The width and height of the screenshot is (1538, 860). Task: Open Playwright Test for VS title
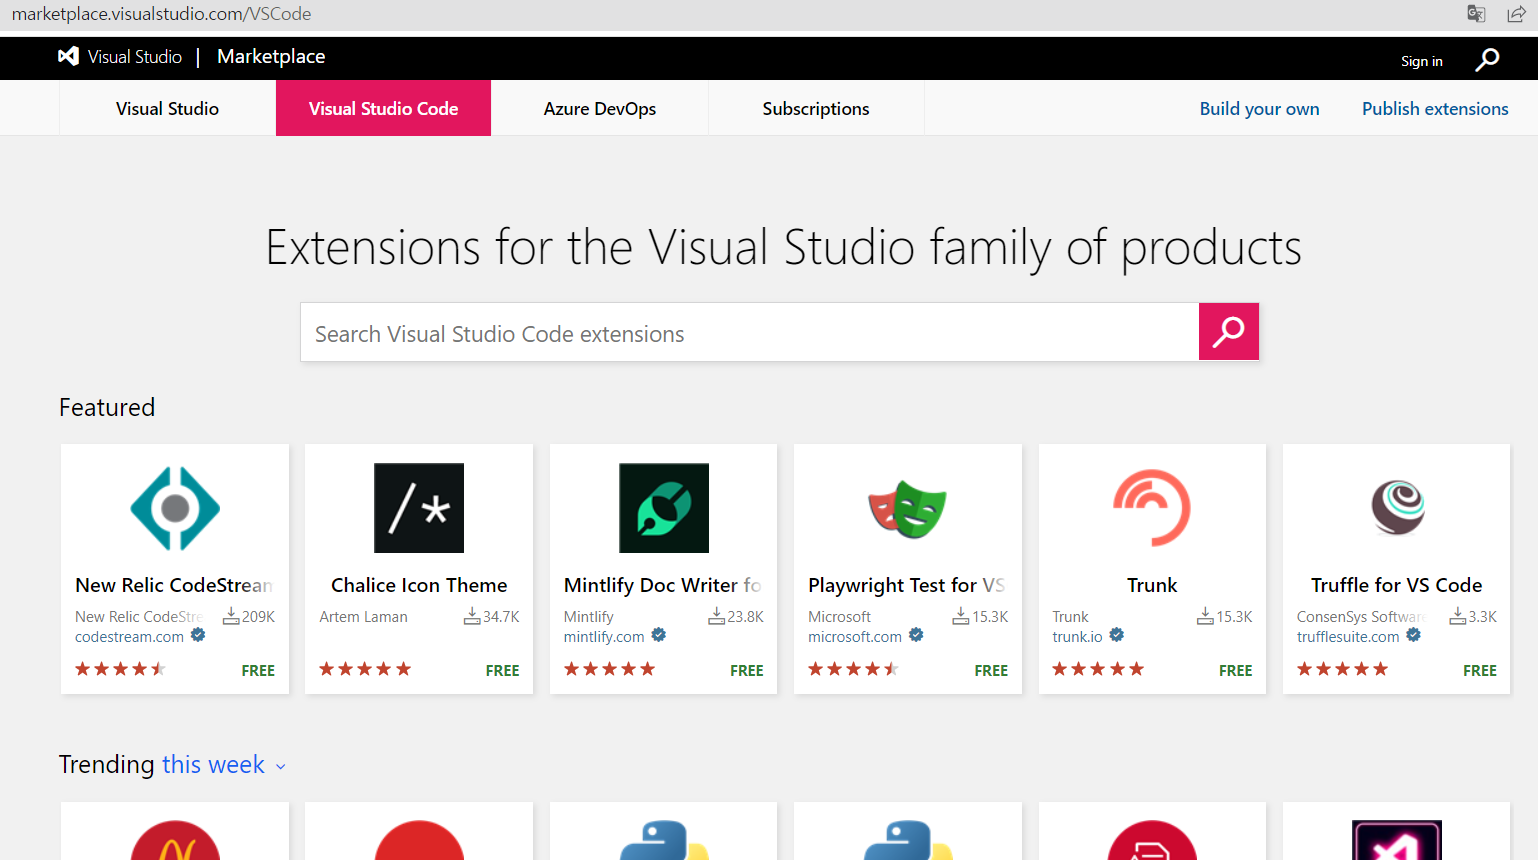907,585
